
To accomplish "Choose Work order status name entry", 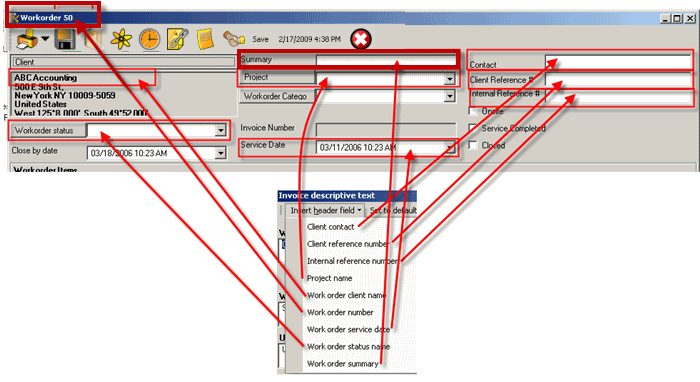I will point(348,346).
